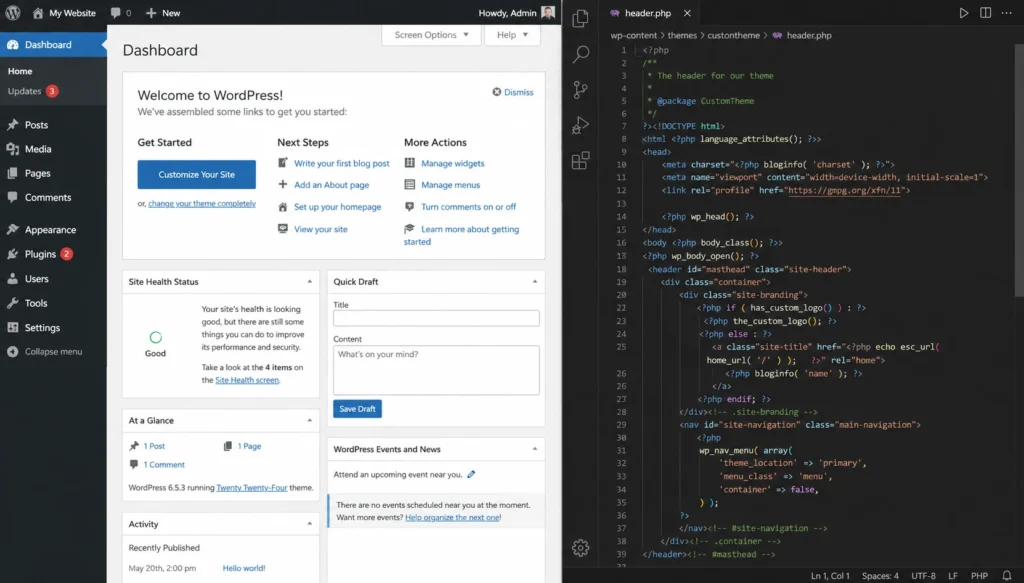Open the comments bubble in the admin bar

121,13
